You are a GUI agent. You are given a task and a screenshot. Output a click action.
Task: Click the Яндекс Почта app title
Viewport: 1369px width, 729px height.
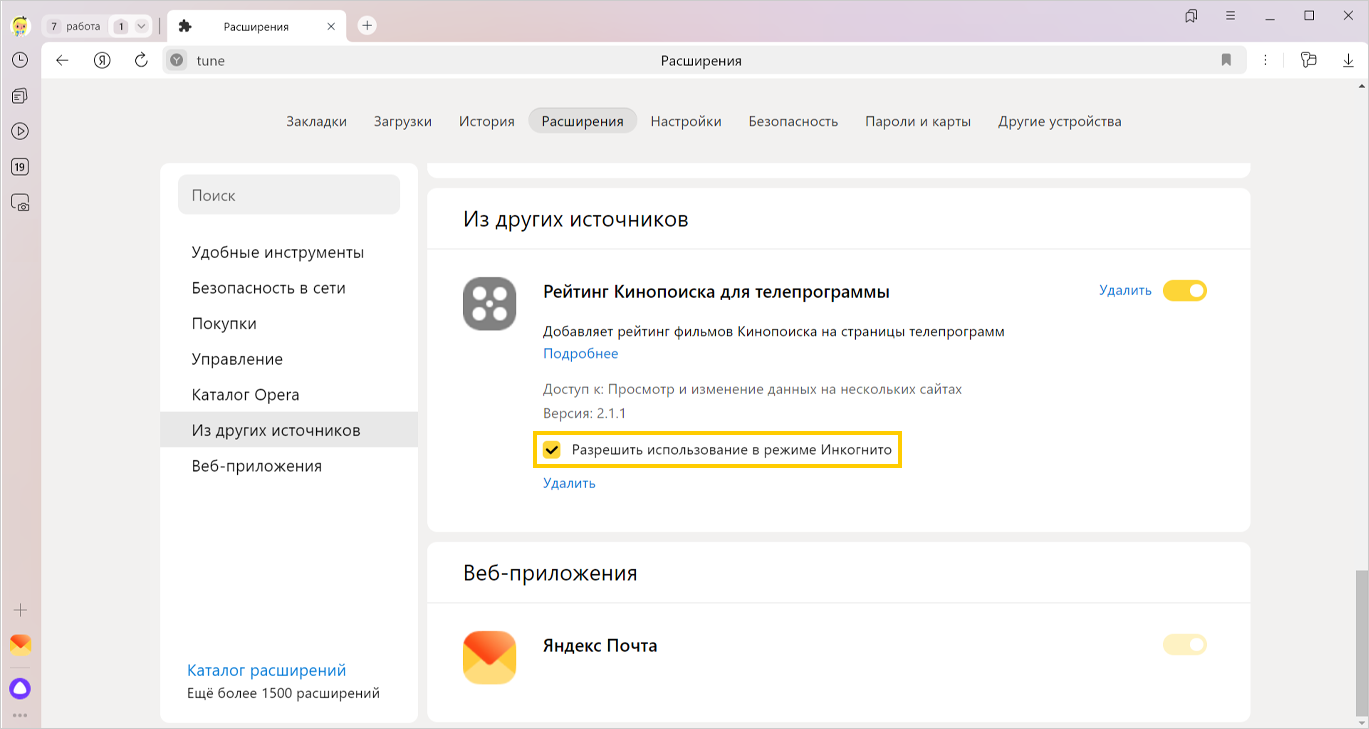pos(600,645)
